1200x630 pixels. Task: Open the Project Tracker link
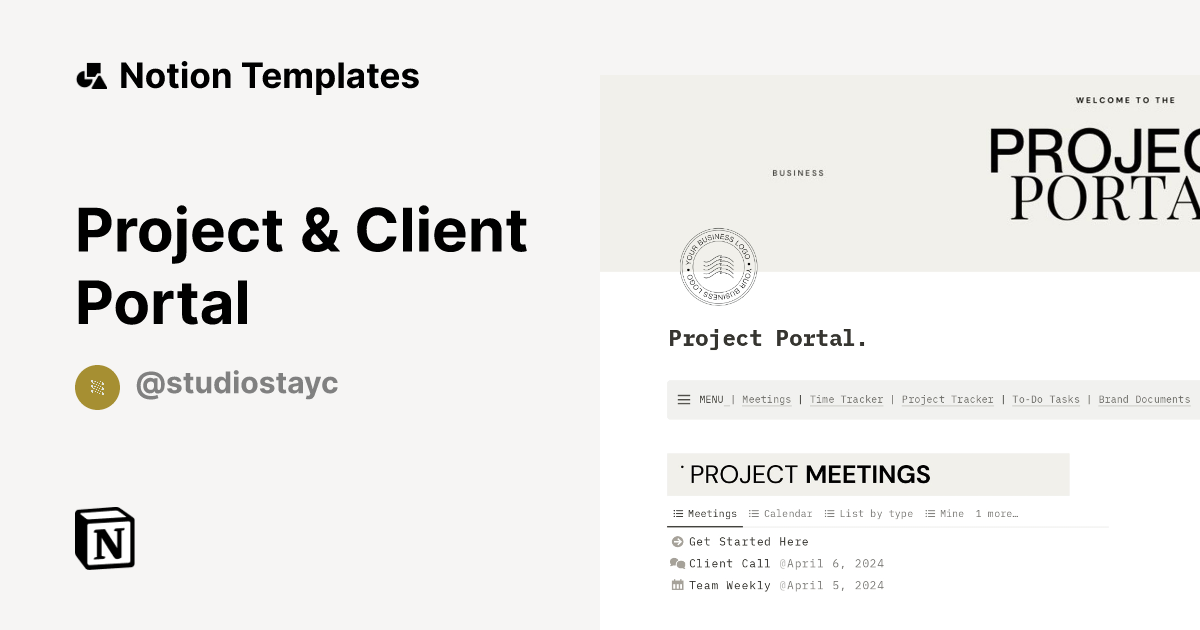click(x=947, y=399)
